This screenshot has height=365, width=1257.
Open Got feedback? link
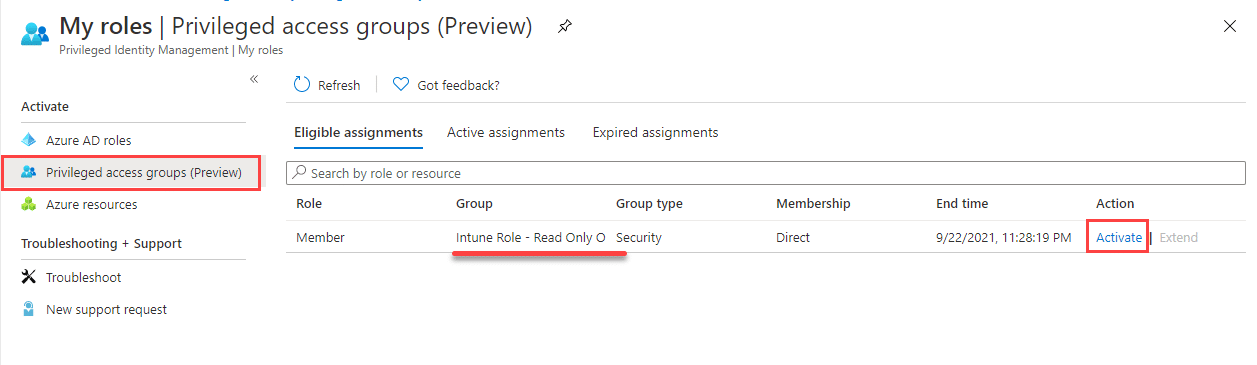(x=458, y=85)
